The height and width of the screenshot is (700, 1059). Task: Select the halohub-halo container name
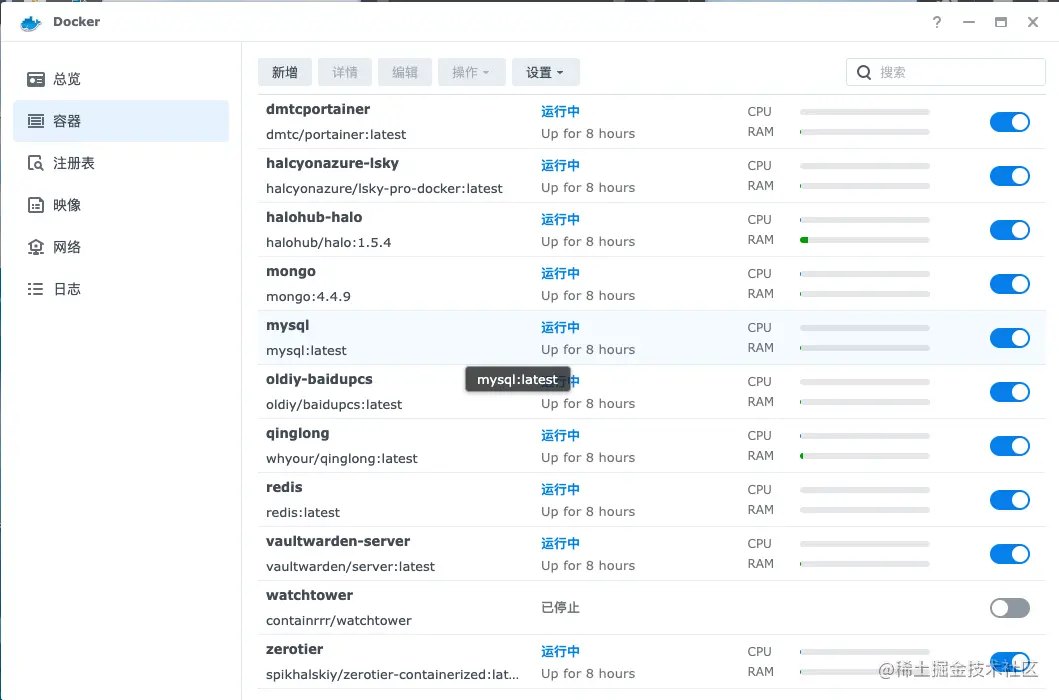click(314, 218)
